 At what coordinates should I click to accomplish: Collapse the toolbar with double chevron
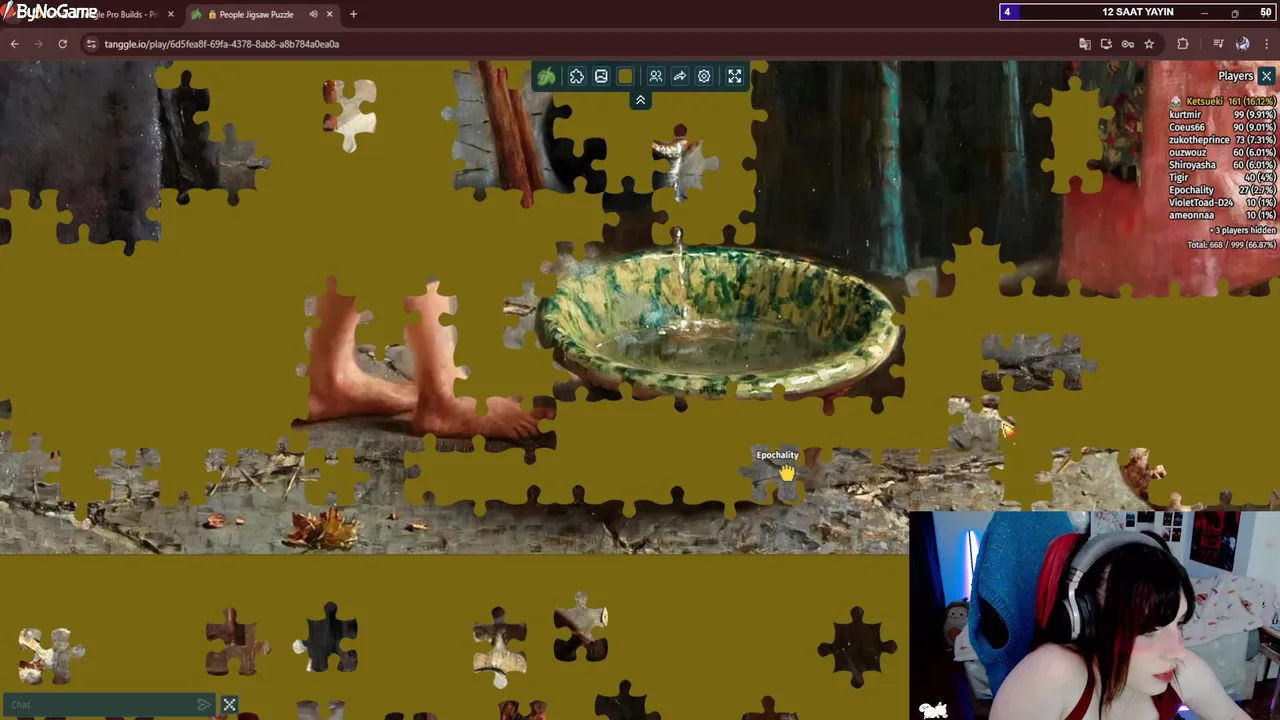coord(640,100)
